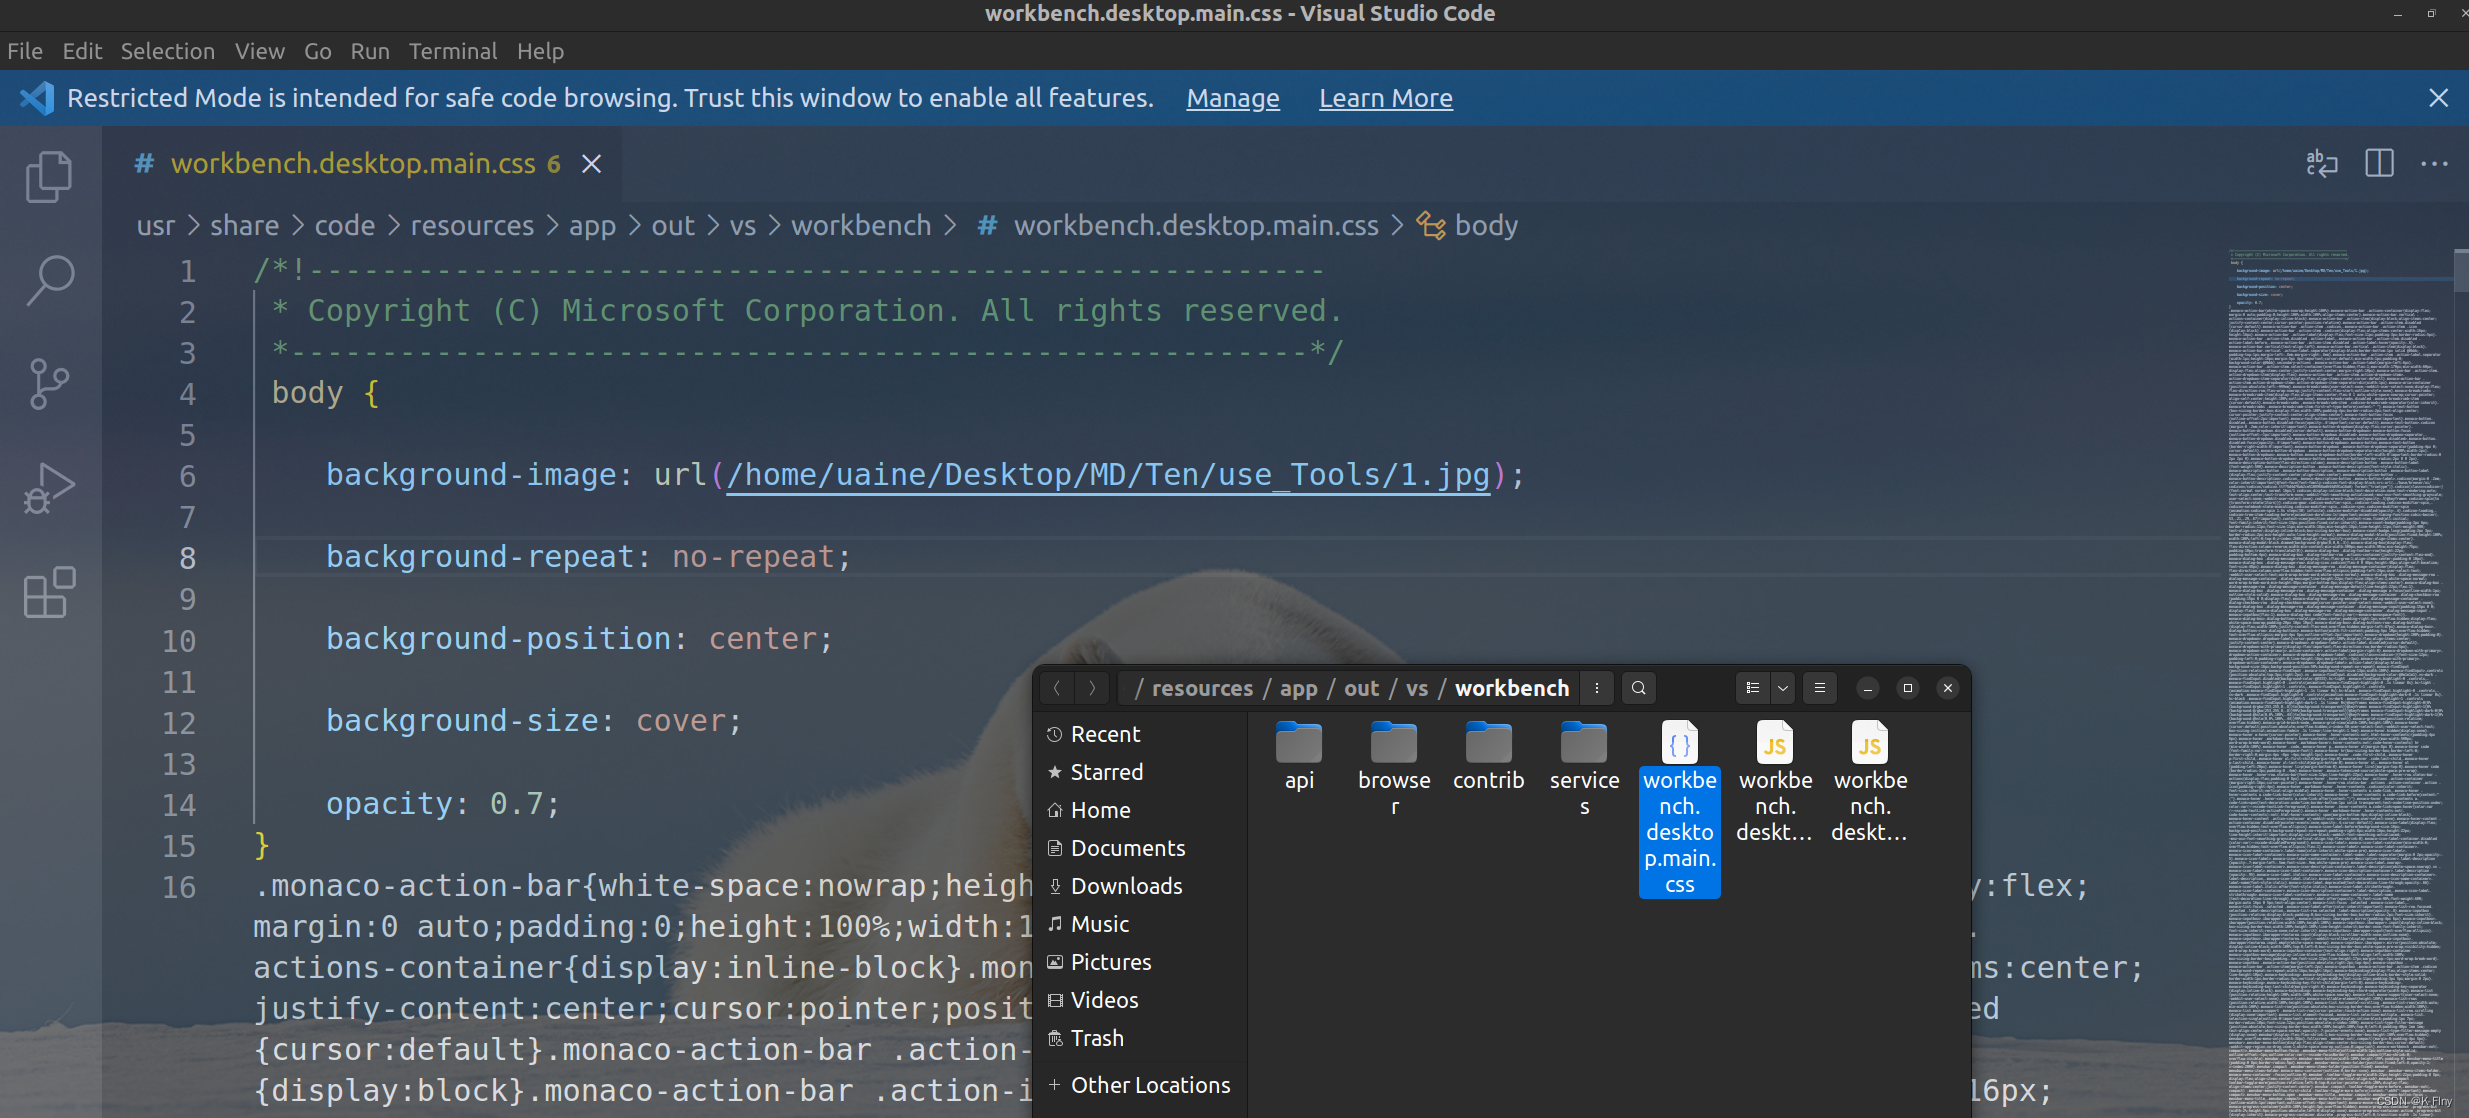Open the Run and Debug view
The height and width of the screenshot is (1118, 2469).
tap(49, 488)
